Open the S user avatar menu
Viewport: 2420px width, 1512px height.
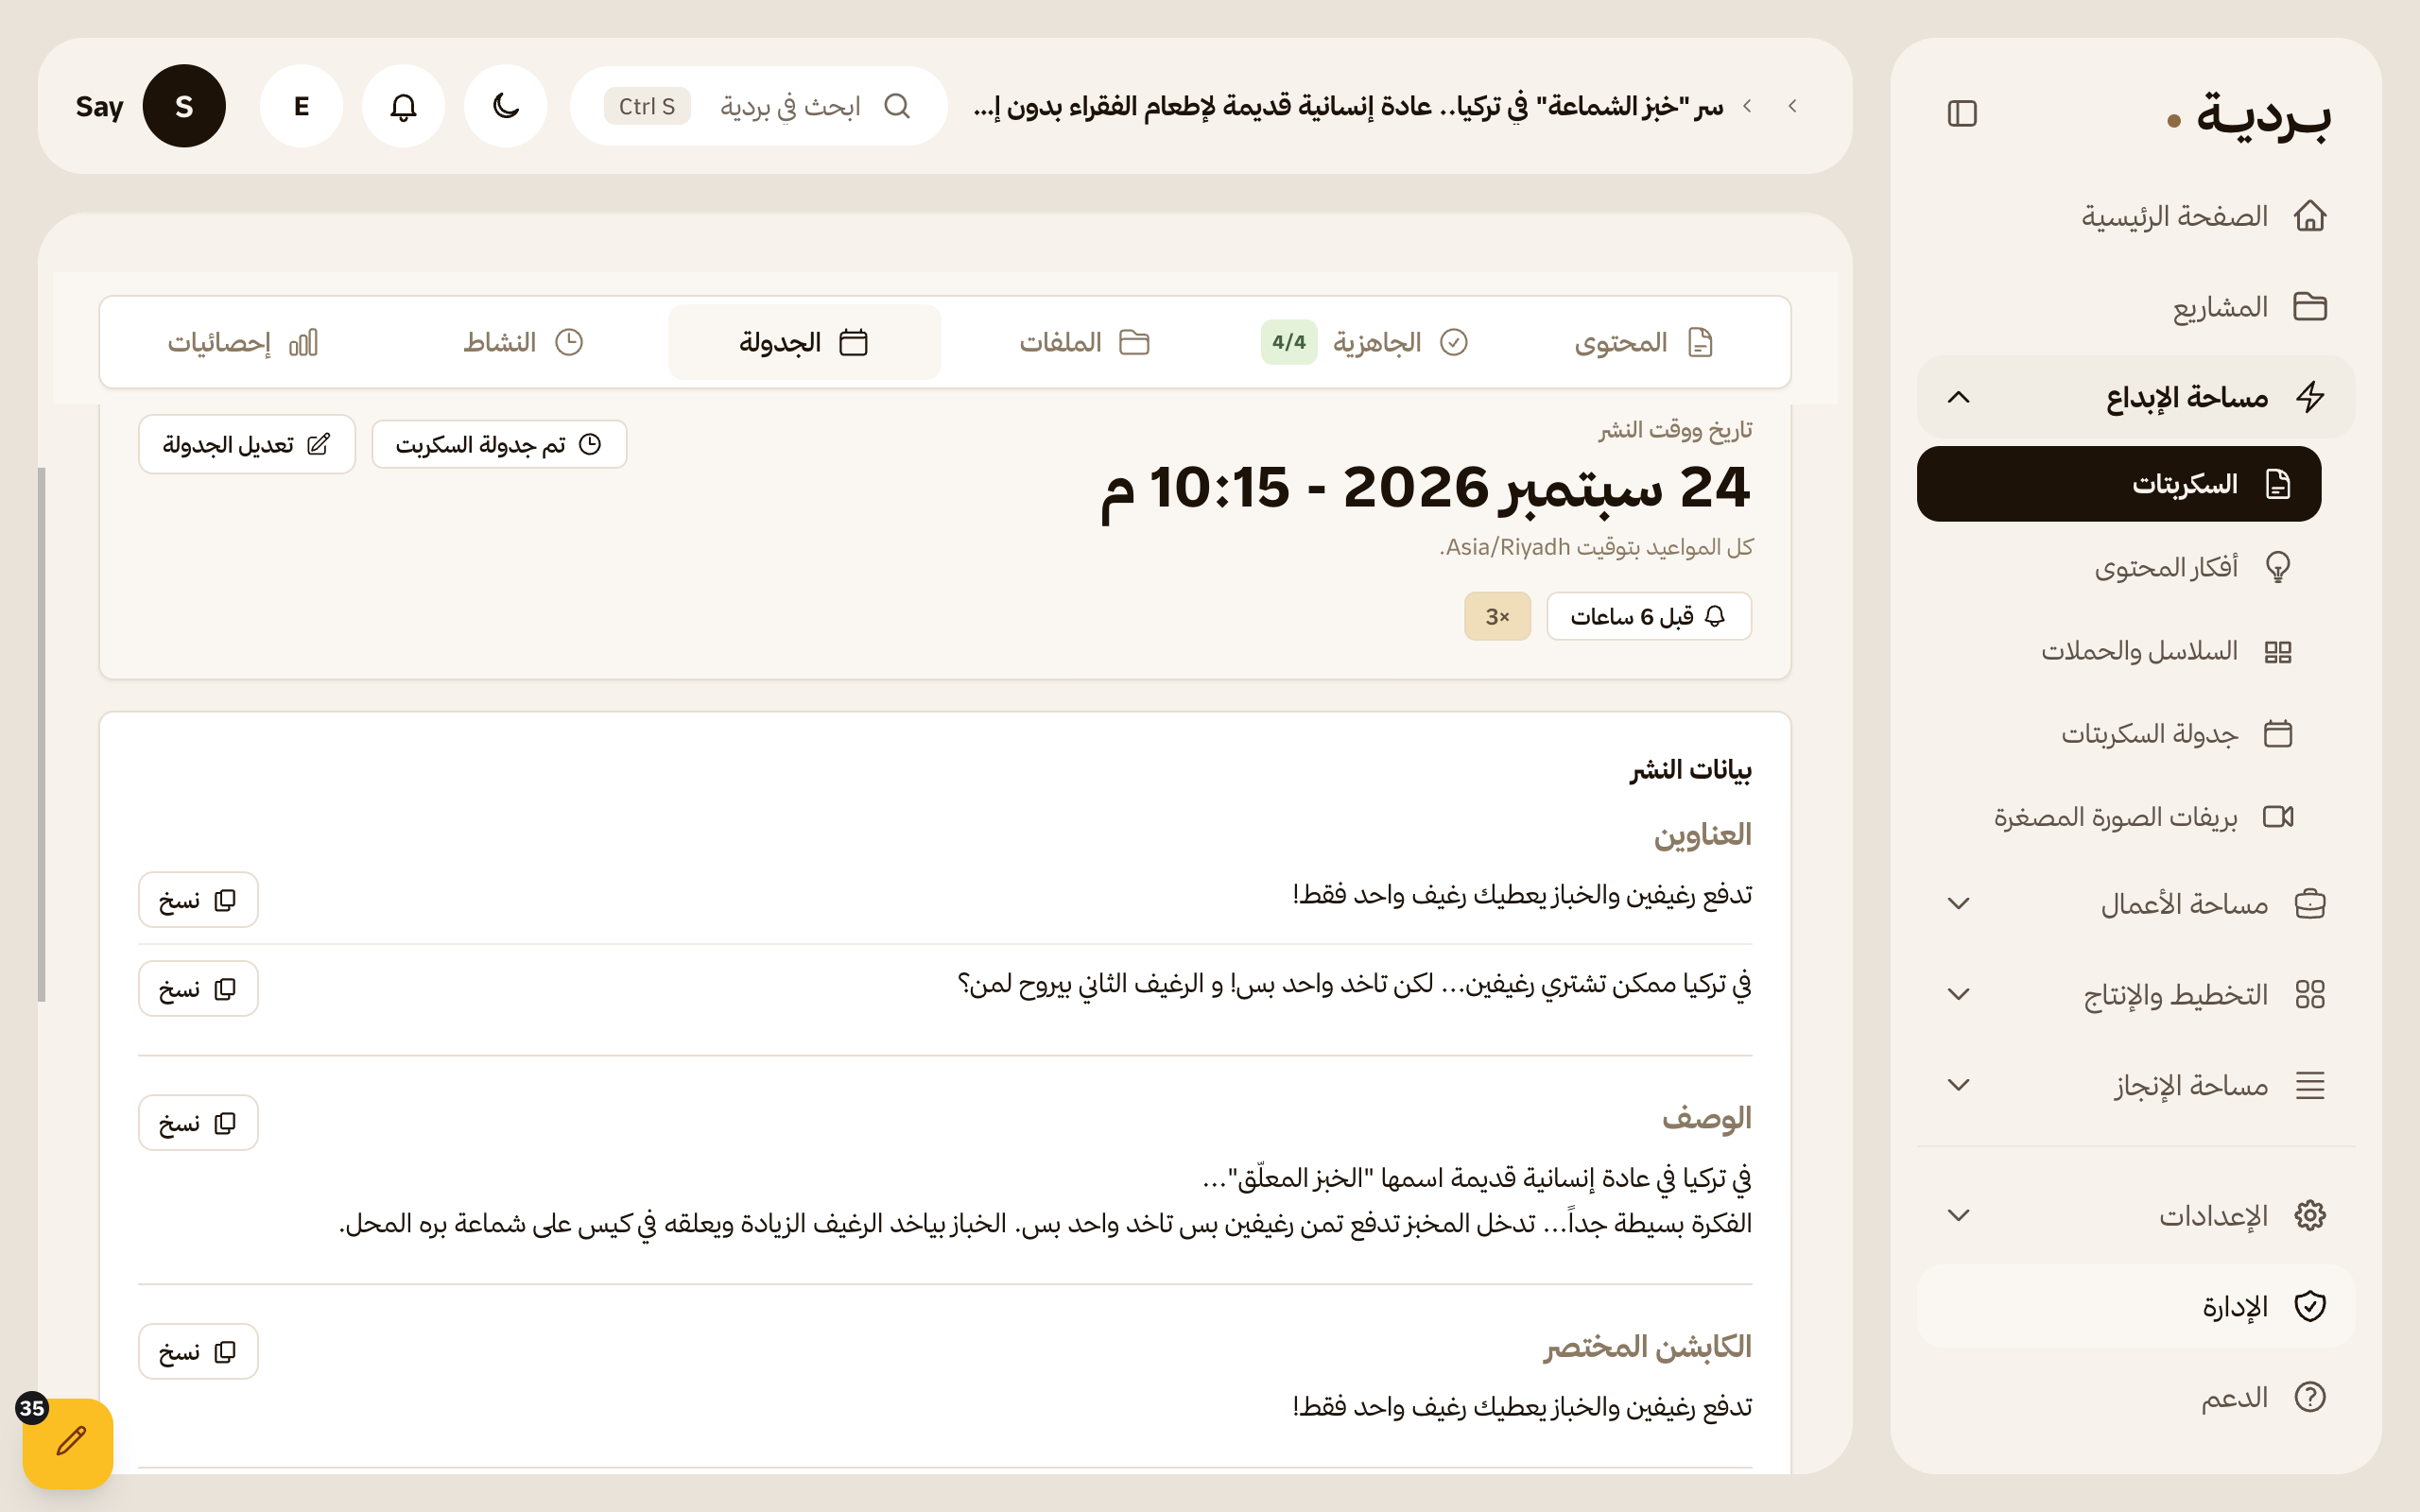184,106
